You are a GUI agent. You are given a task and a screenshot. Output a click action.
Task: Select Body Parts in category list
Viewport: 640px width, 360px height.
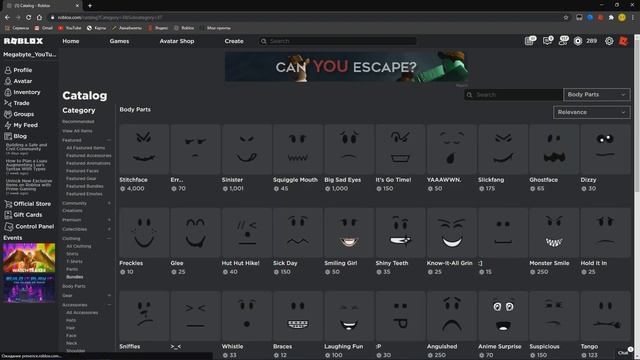tap(74, 286)
